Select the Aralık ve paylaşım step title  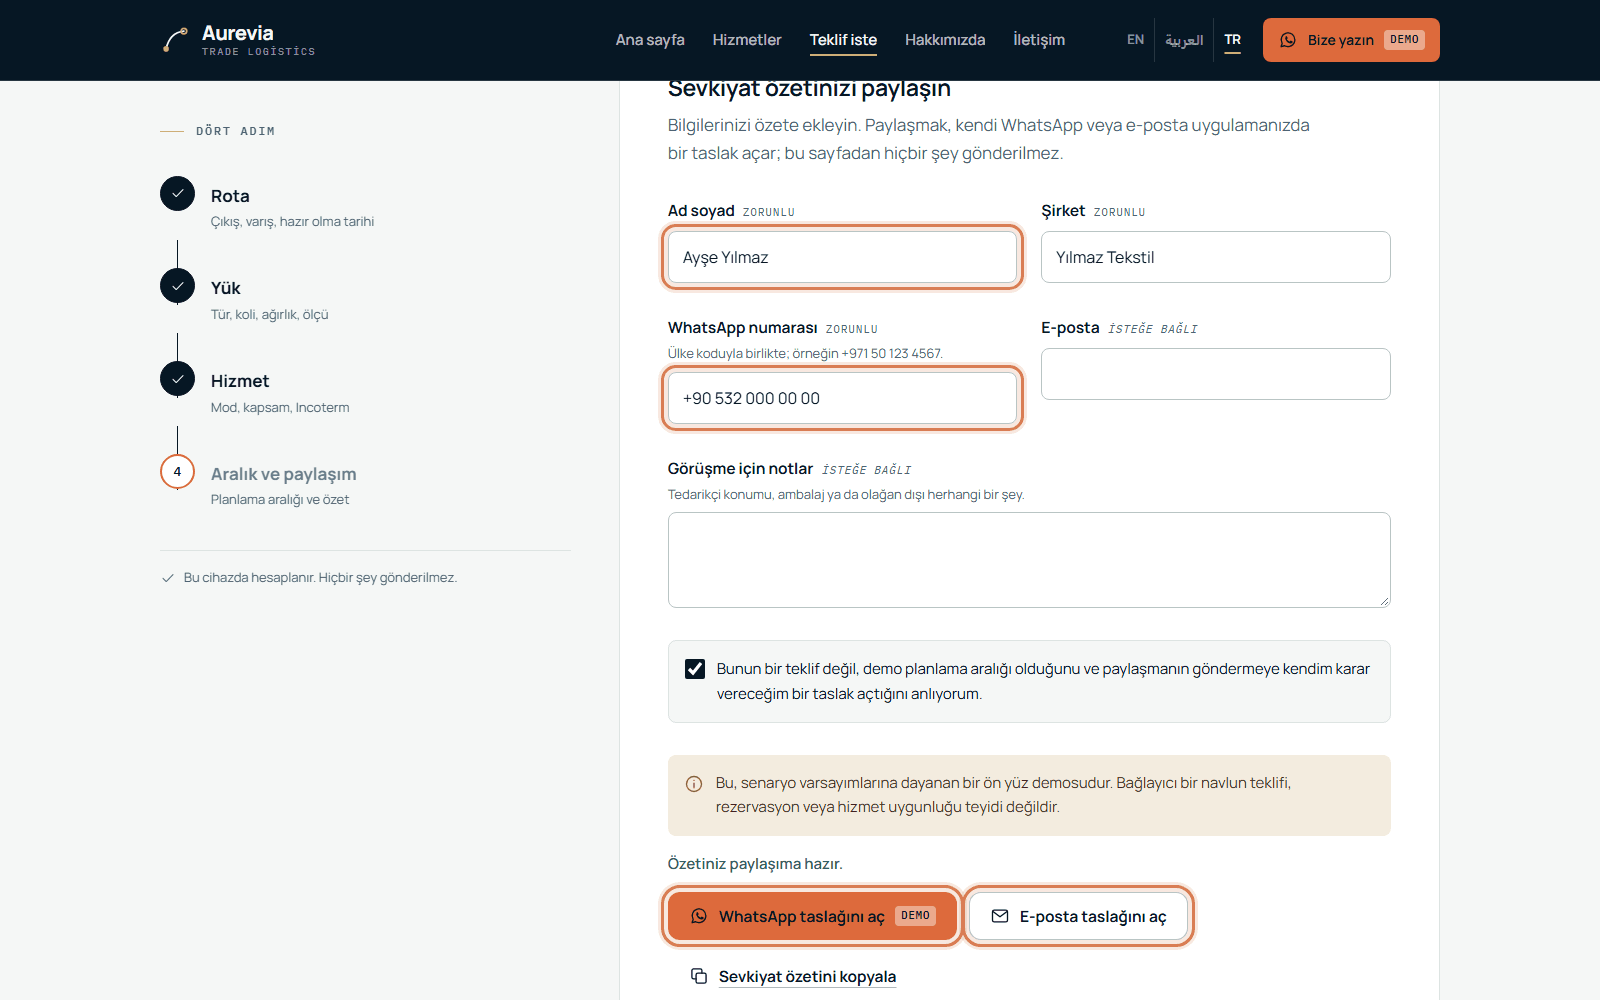[283, 474]
